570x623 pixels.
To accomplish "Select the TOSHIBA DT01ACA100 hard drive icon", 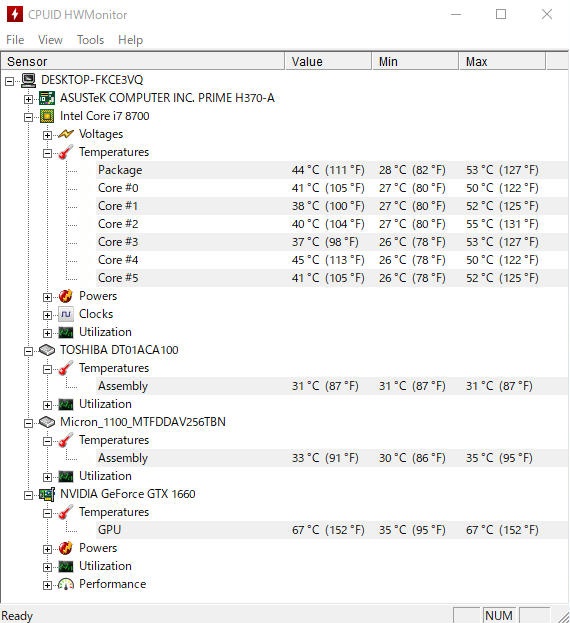I will coord(47,350).
